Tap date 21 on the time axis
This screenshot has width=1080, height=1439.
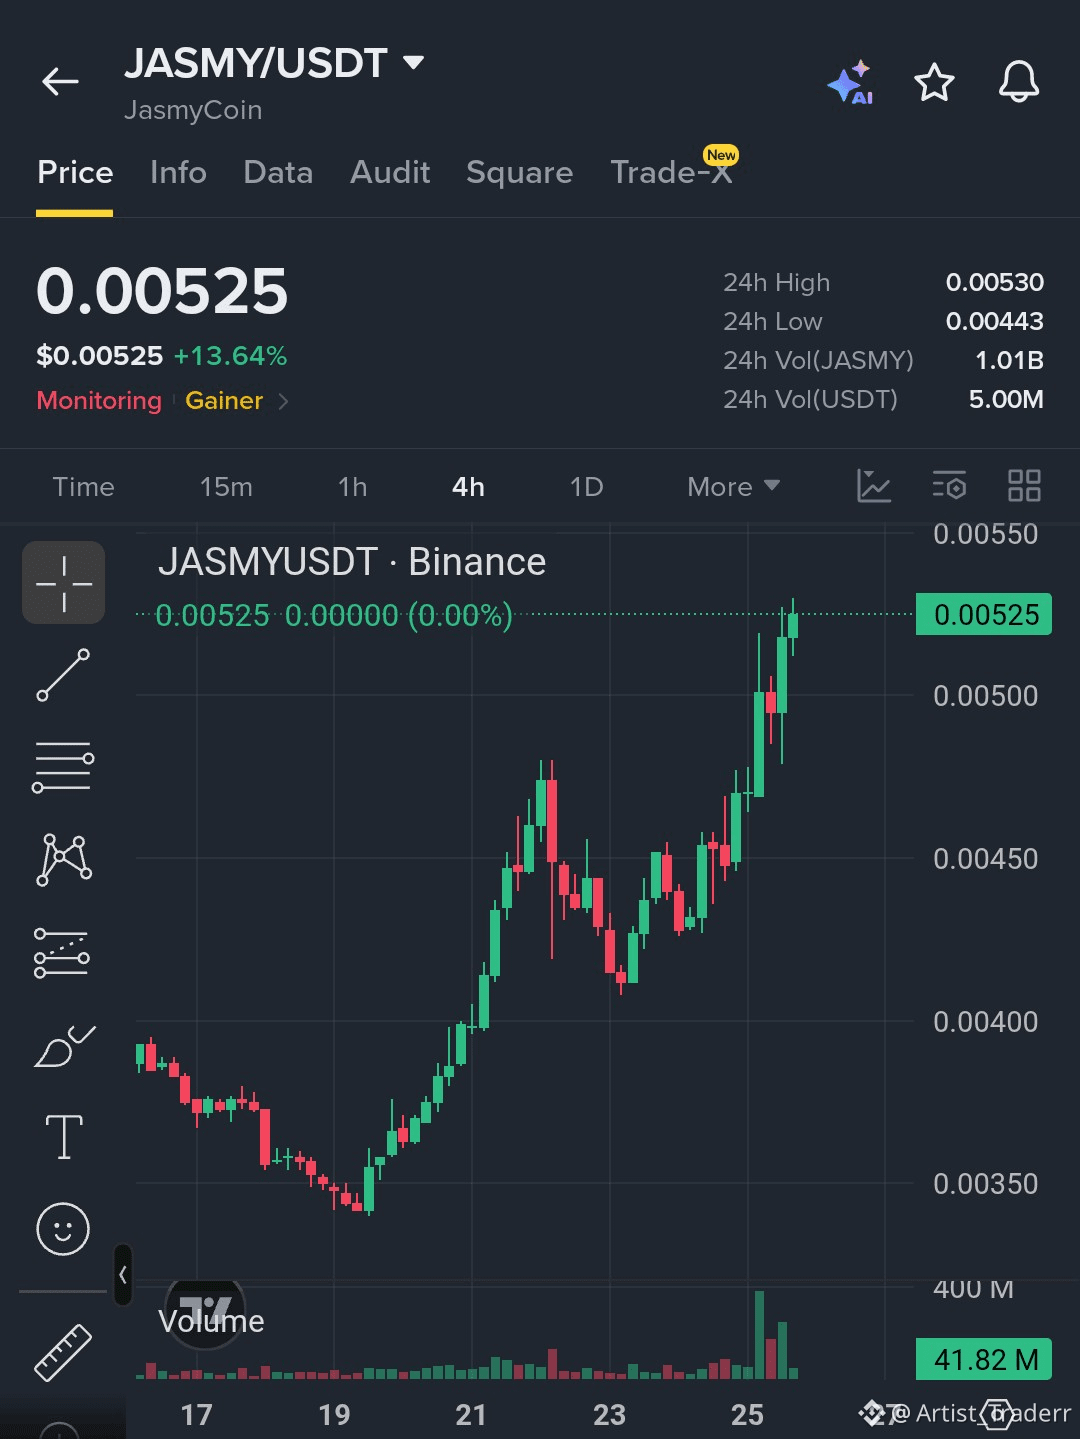(x=471, y=1415)
